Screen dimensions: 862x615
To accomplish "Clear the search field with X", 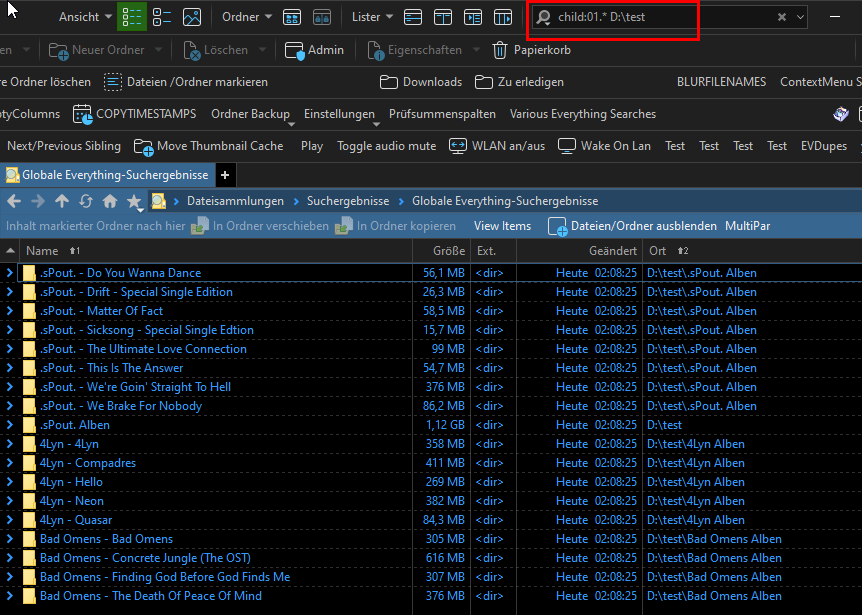I will tap(782, 17).
